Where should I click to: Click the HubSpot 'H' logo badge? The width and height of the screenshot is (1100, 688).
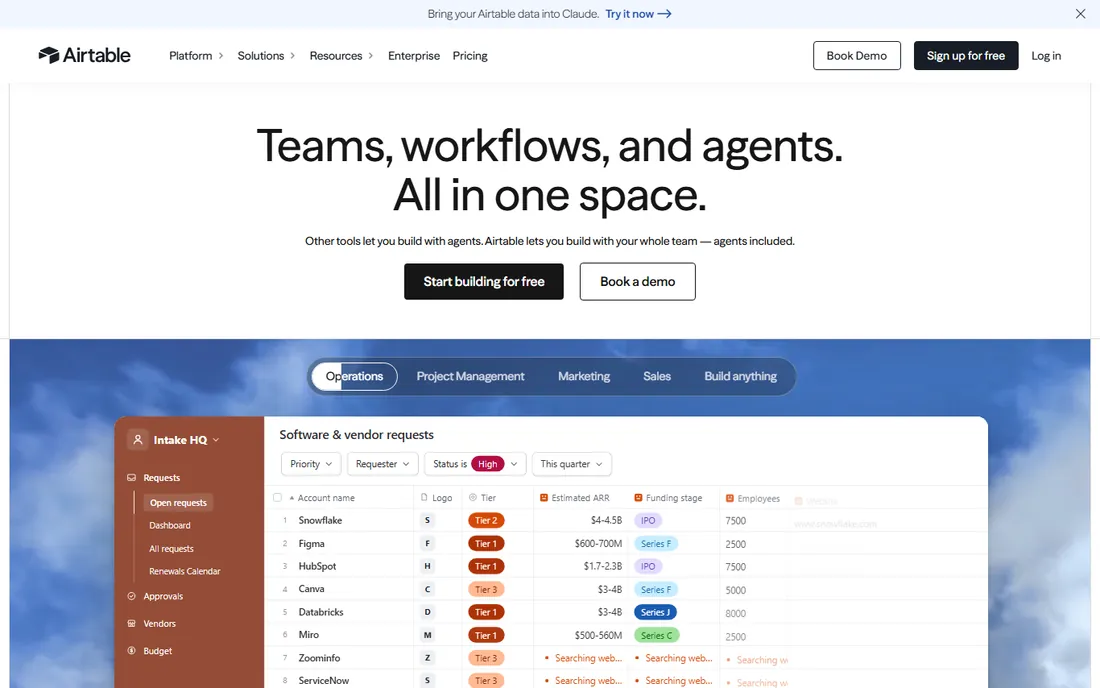tap(427, 566)
